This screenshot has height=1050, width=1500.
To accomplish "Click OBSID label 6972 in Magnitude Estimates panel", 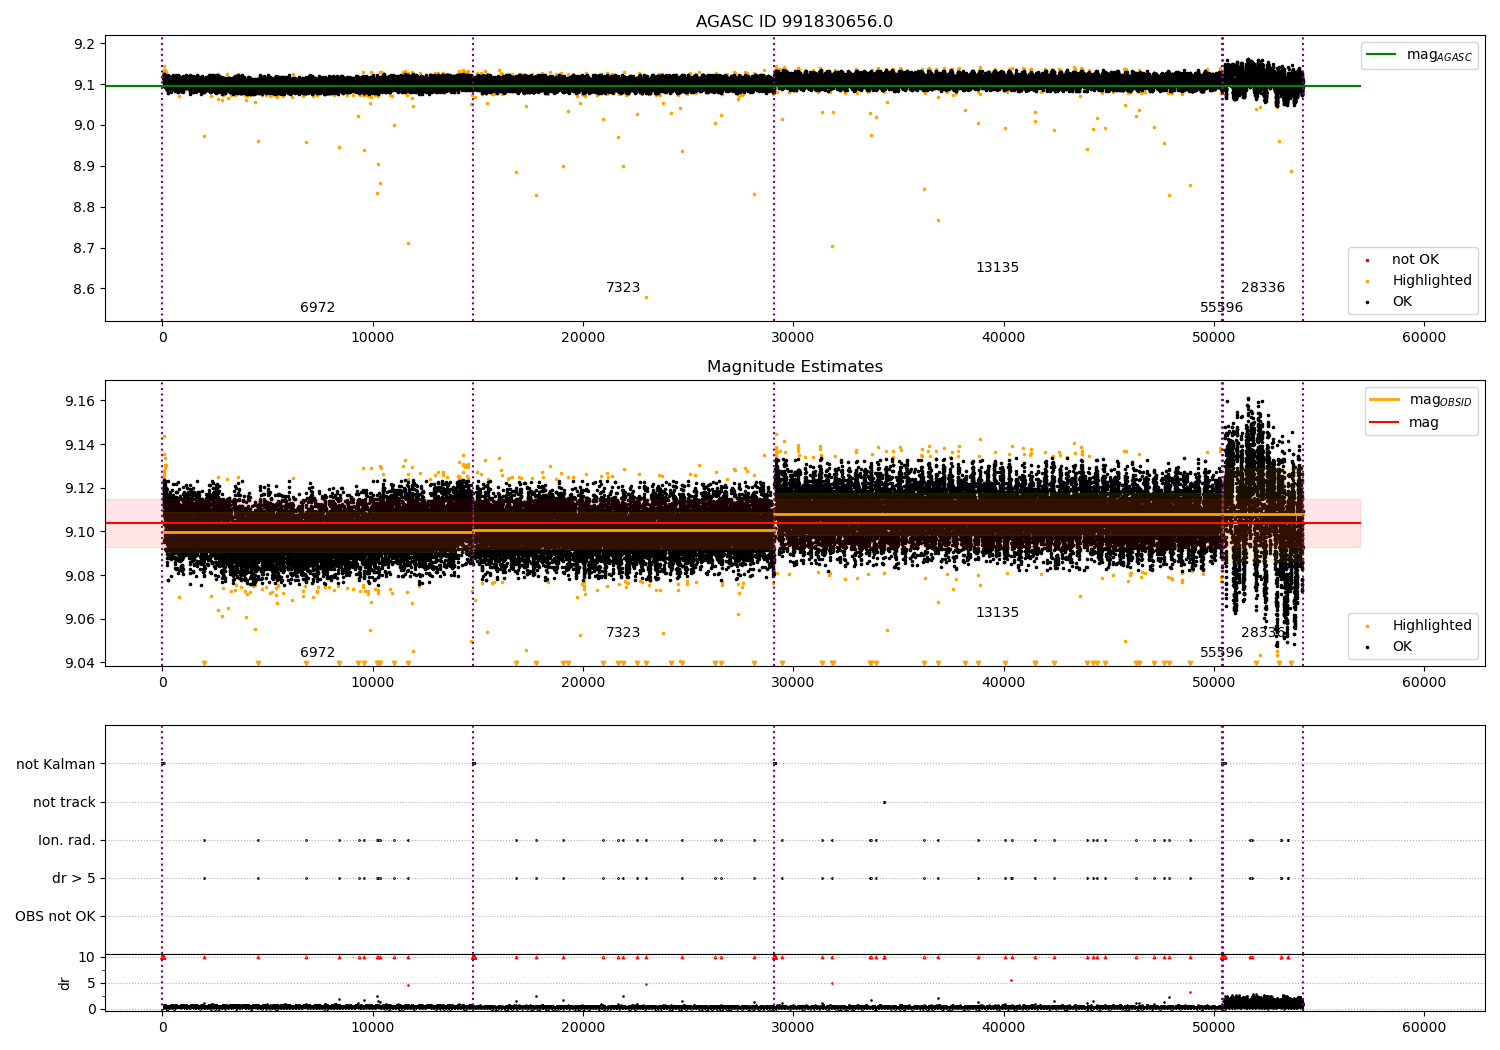I will 318,653.
